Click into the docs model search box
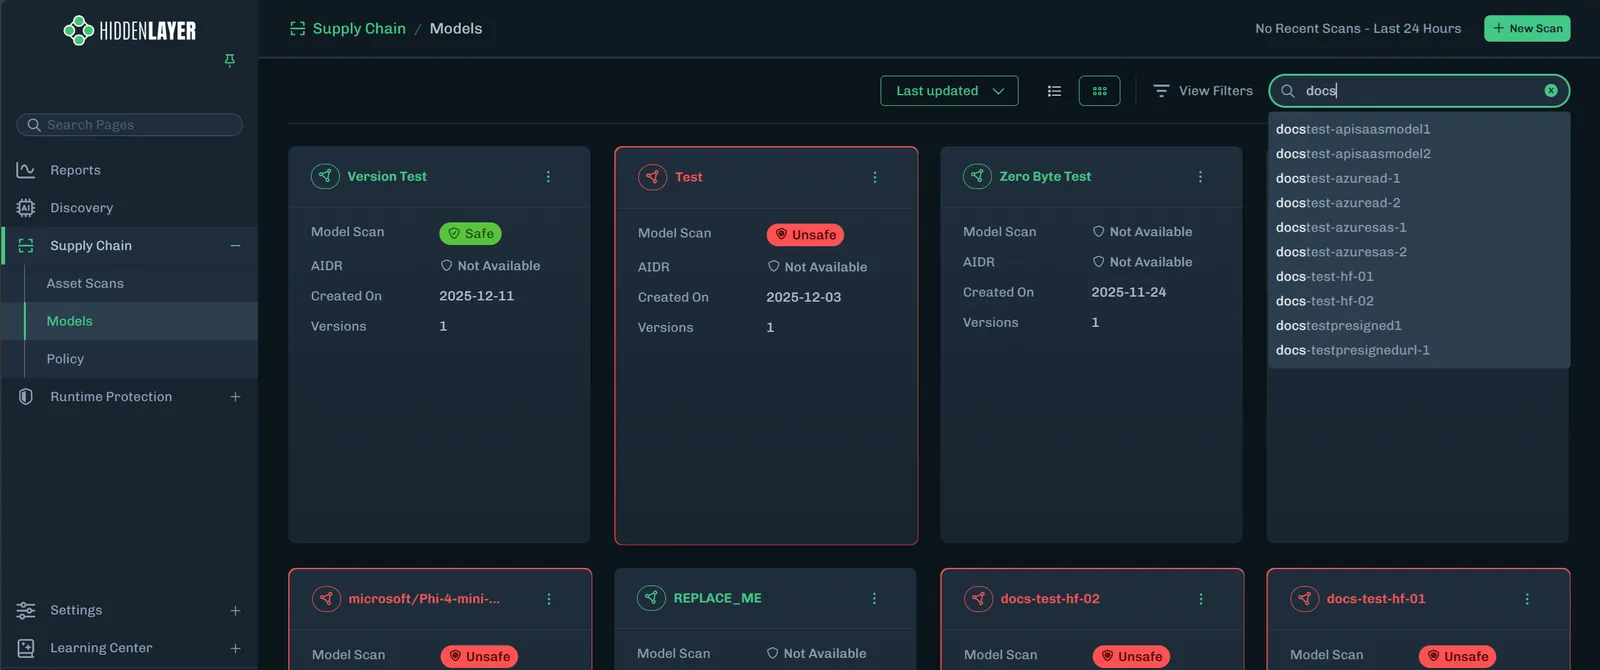 [1419, 91]
